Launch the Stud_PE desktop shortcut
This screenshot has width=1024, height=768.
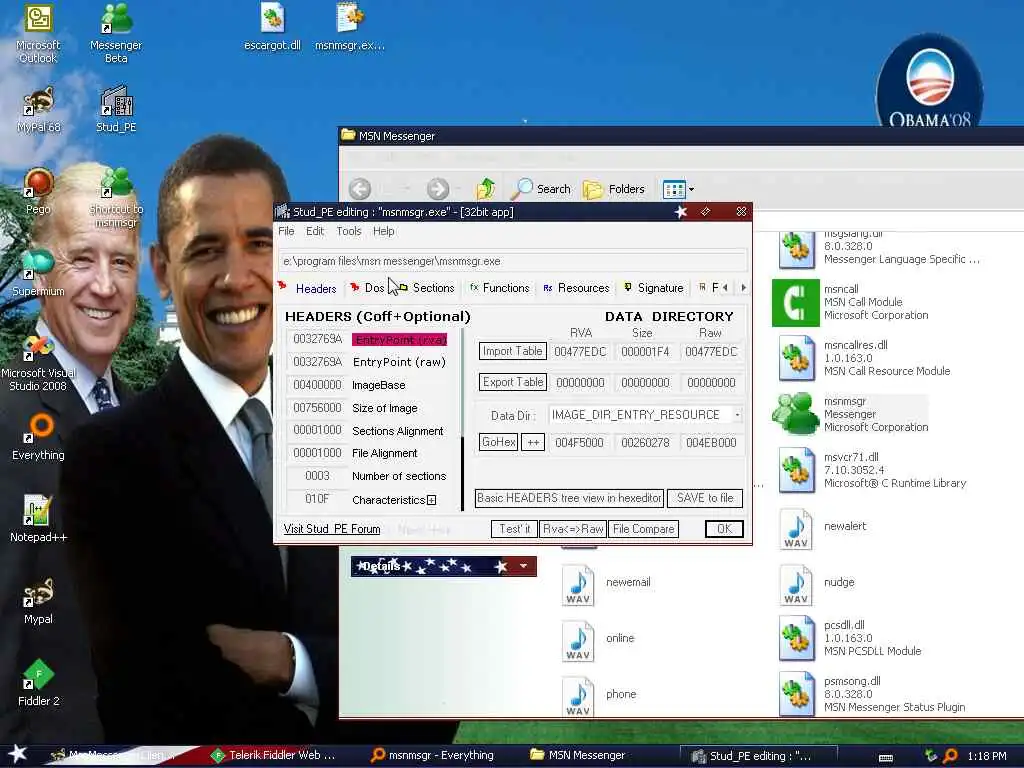[x=116, y=110]
